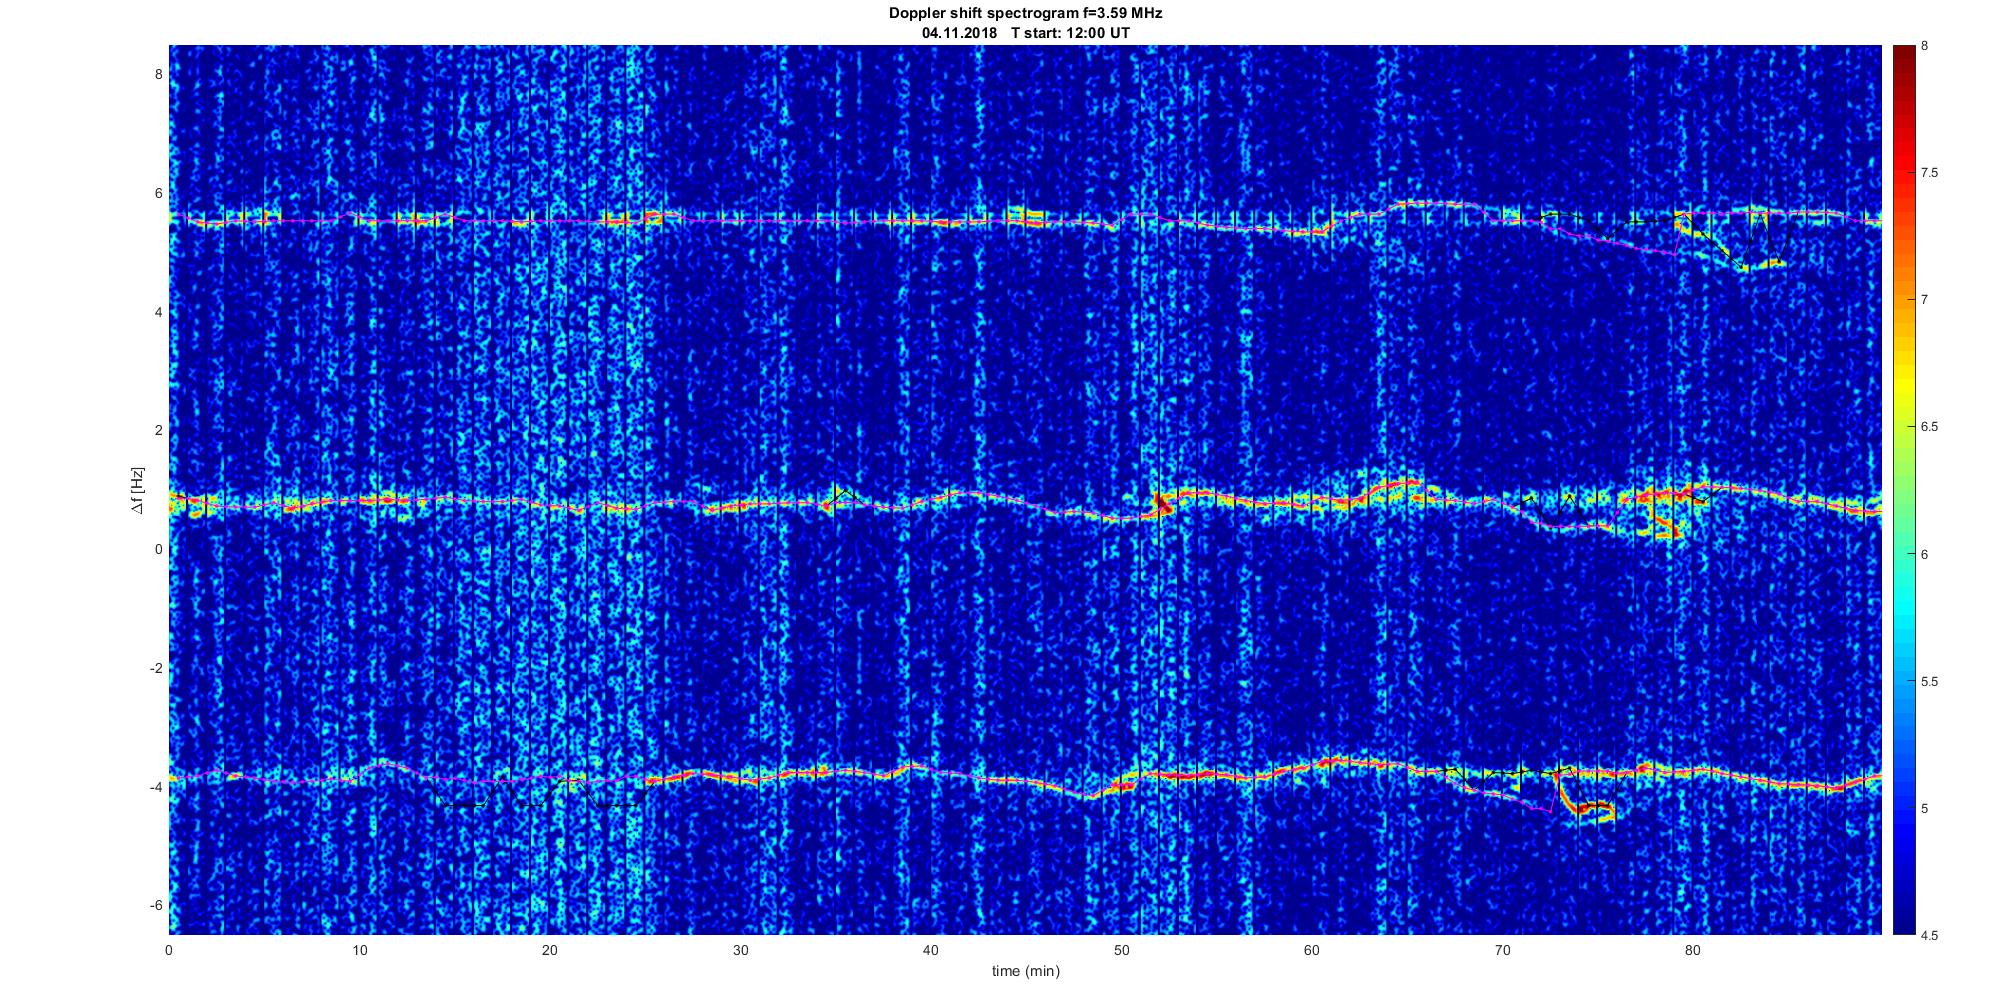
Task: Click colorbar tick label '6.5'
Action: click(1930, 427)
